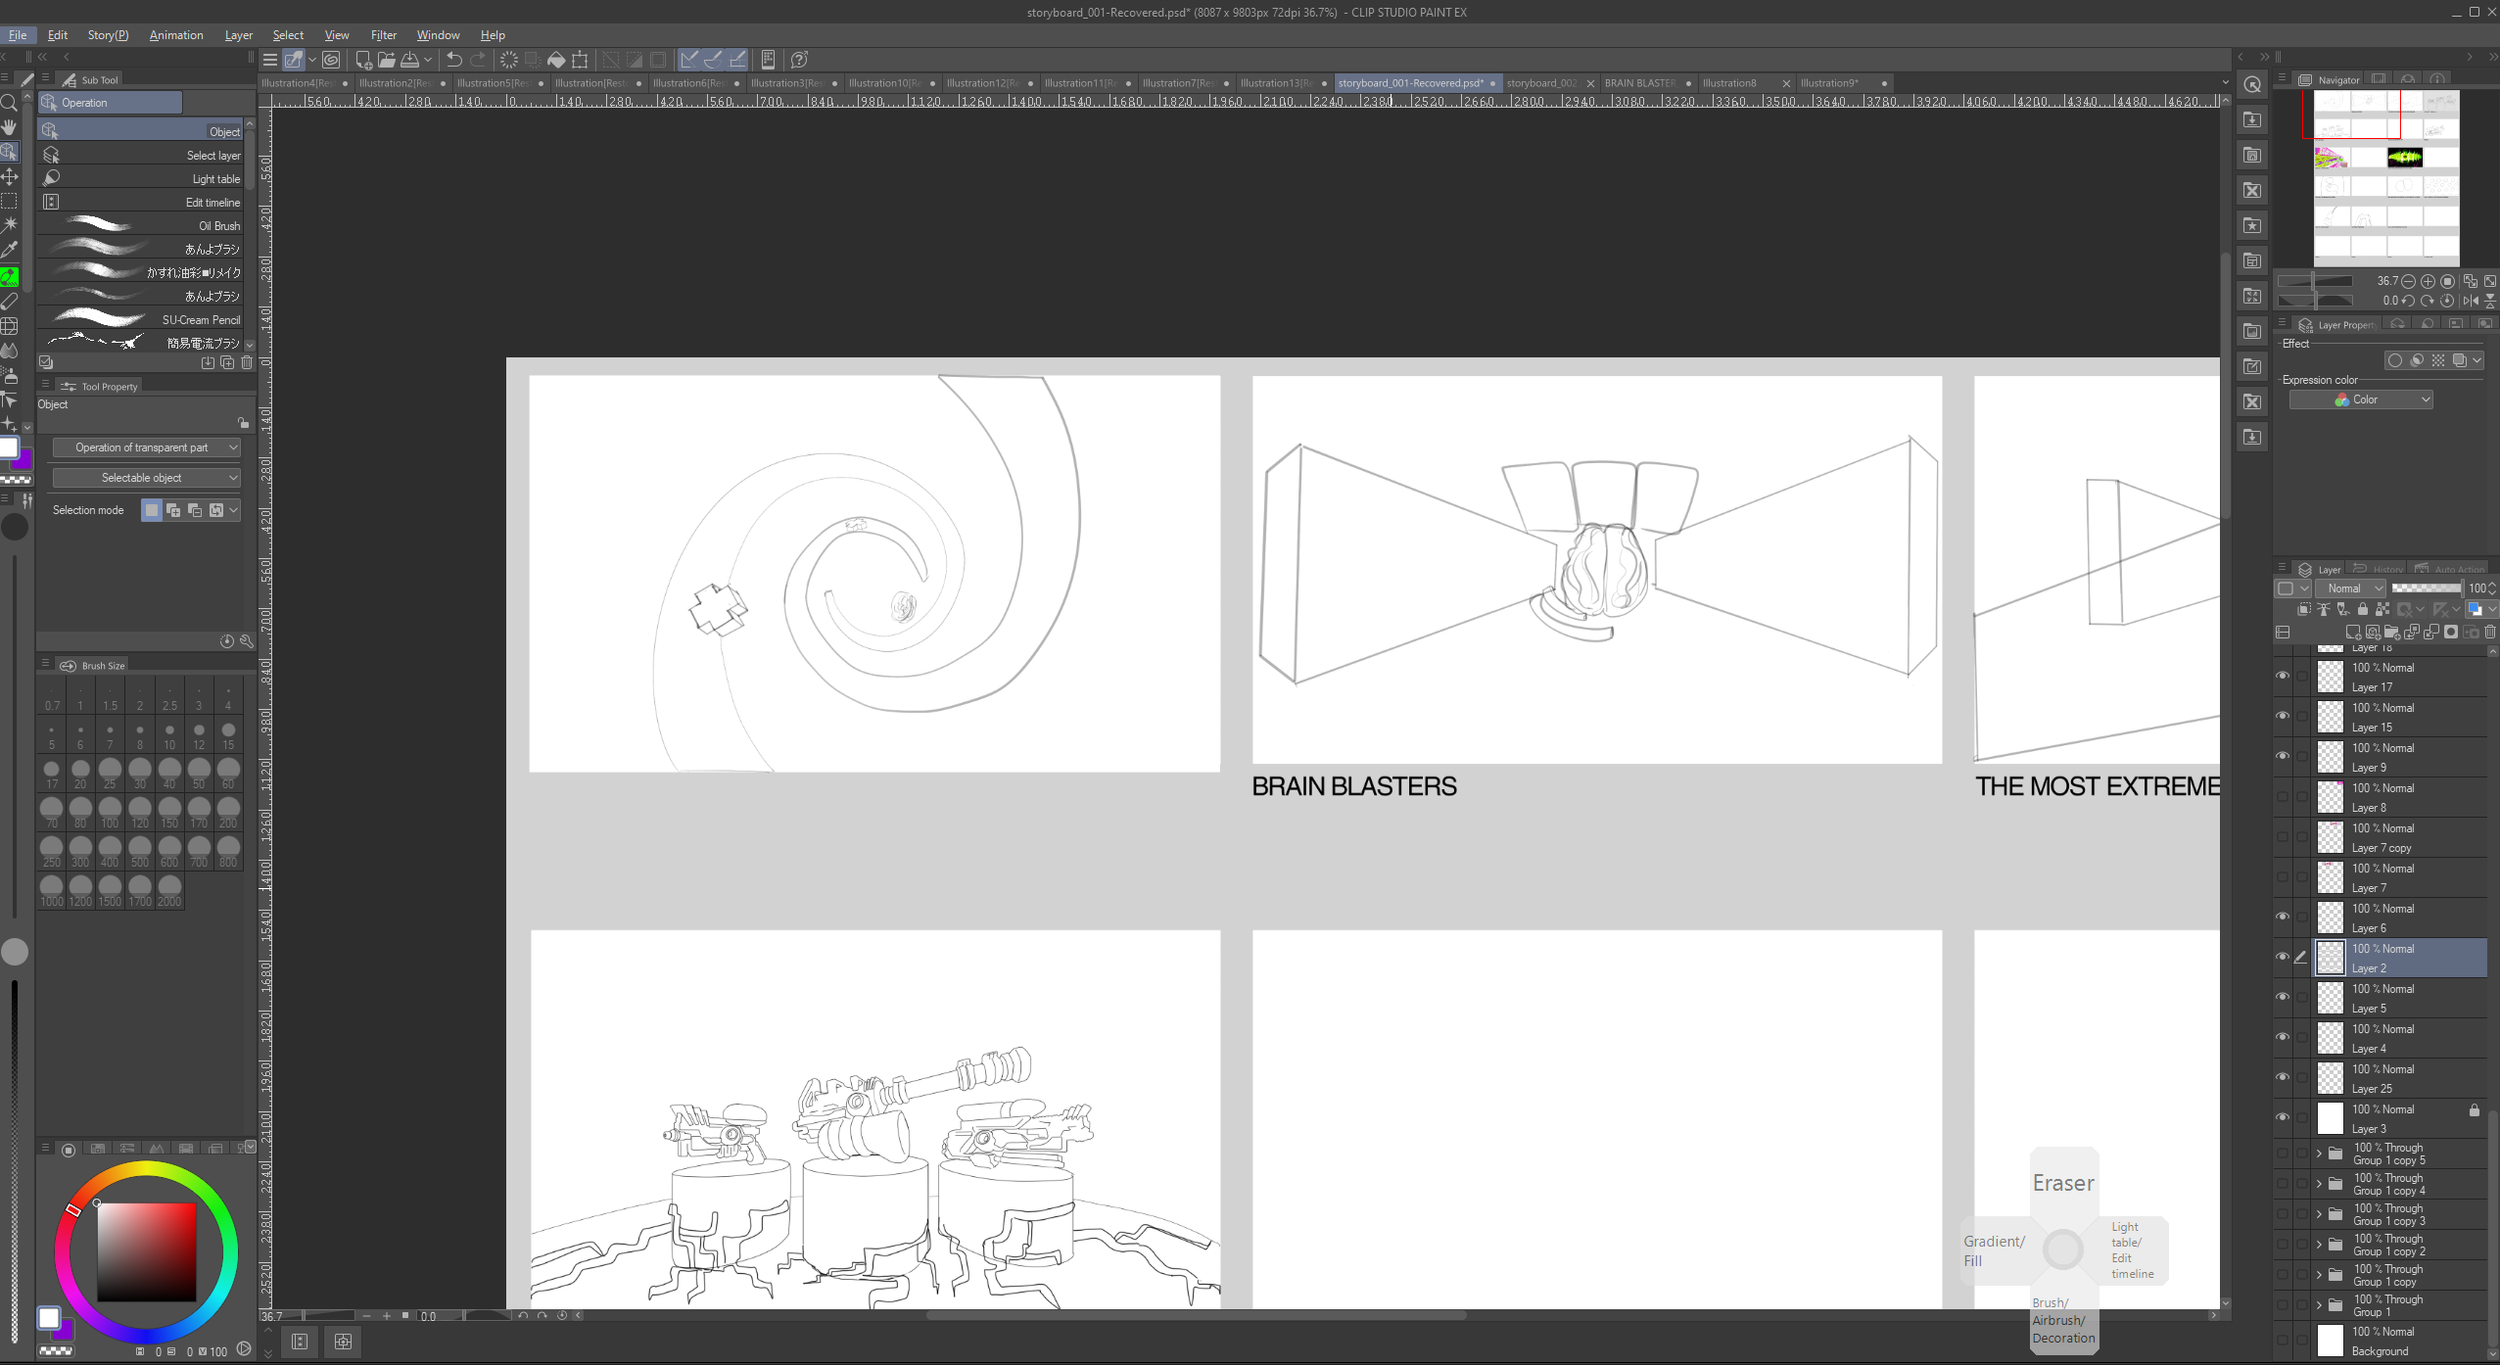Select the Auto select magic wand tool

(x=9, y=225)
